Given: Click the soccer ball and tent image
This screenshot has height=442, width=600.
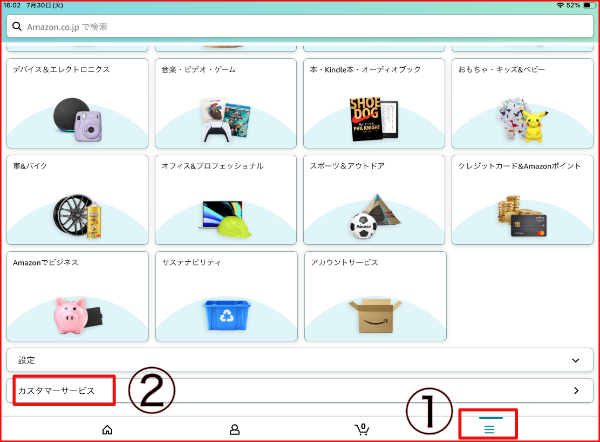Looking at the screenshot, I should click(375, 216).
